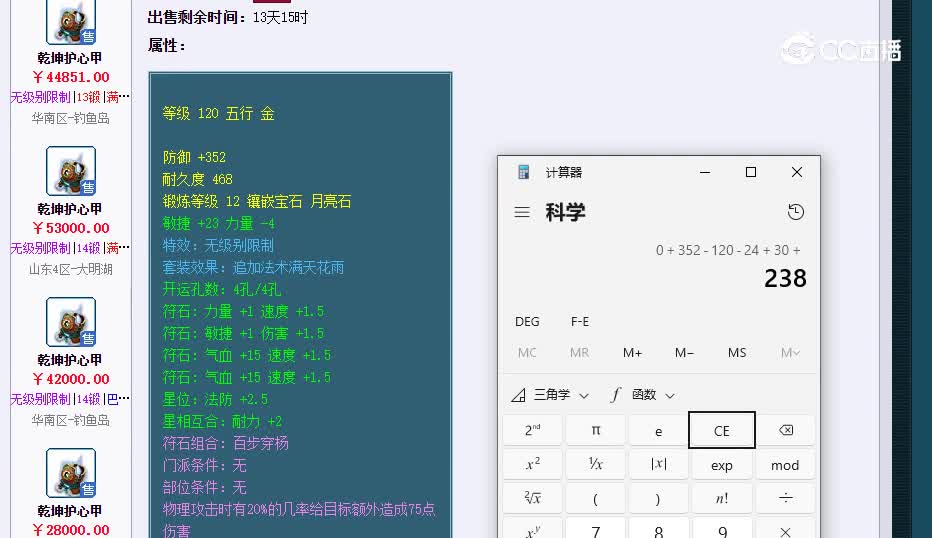This screenshot has width=932, height=538.
Task: Click server label 山东4区-大明湖
Action: [71, 269]
